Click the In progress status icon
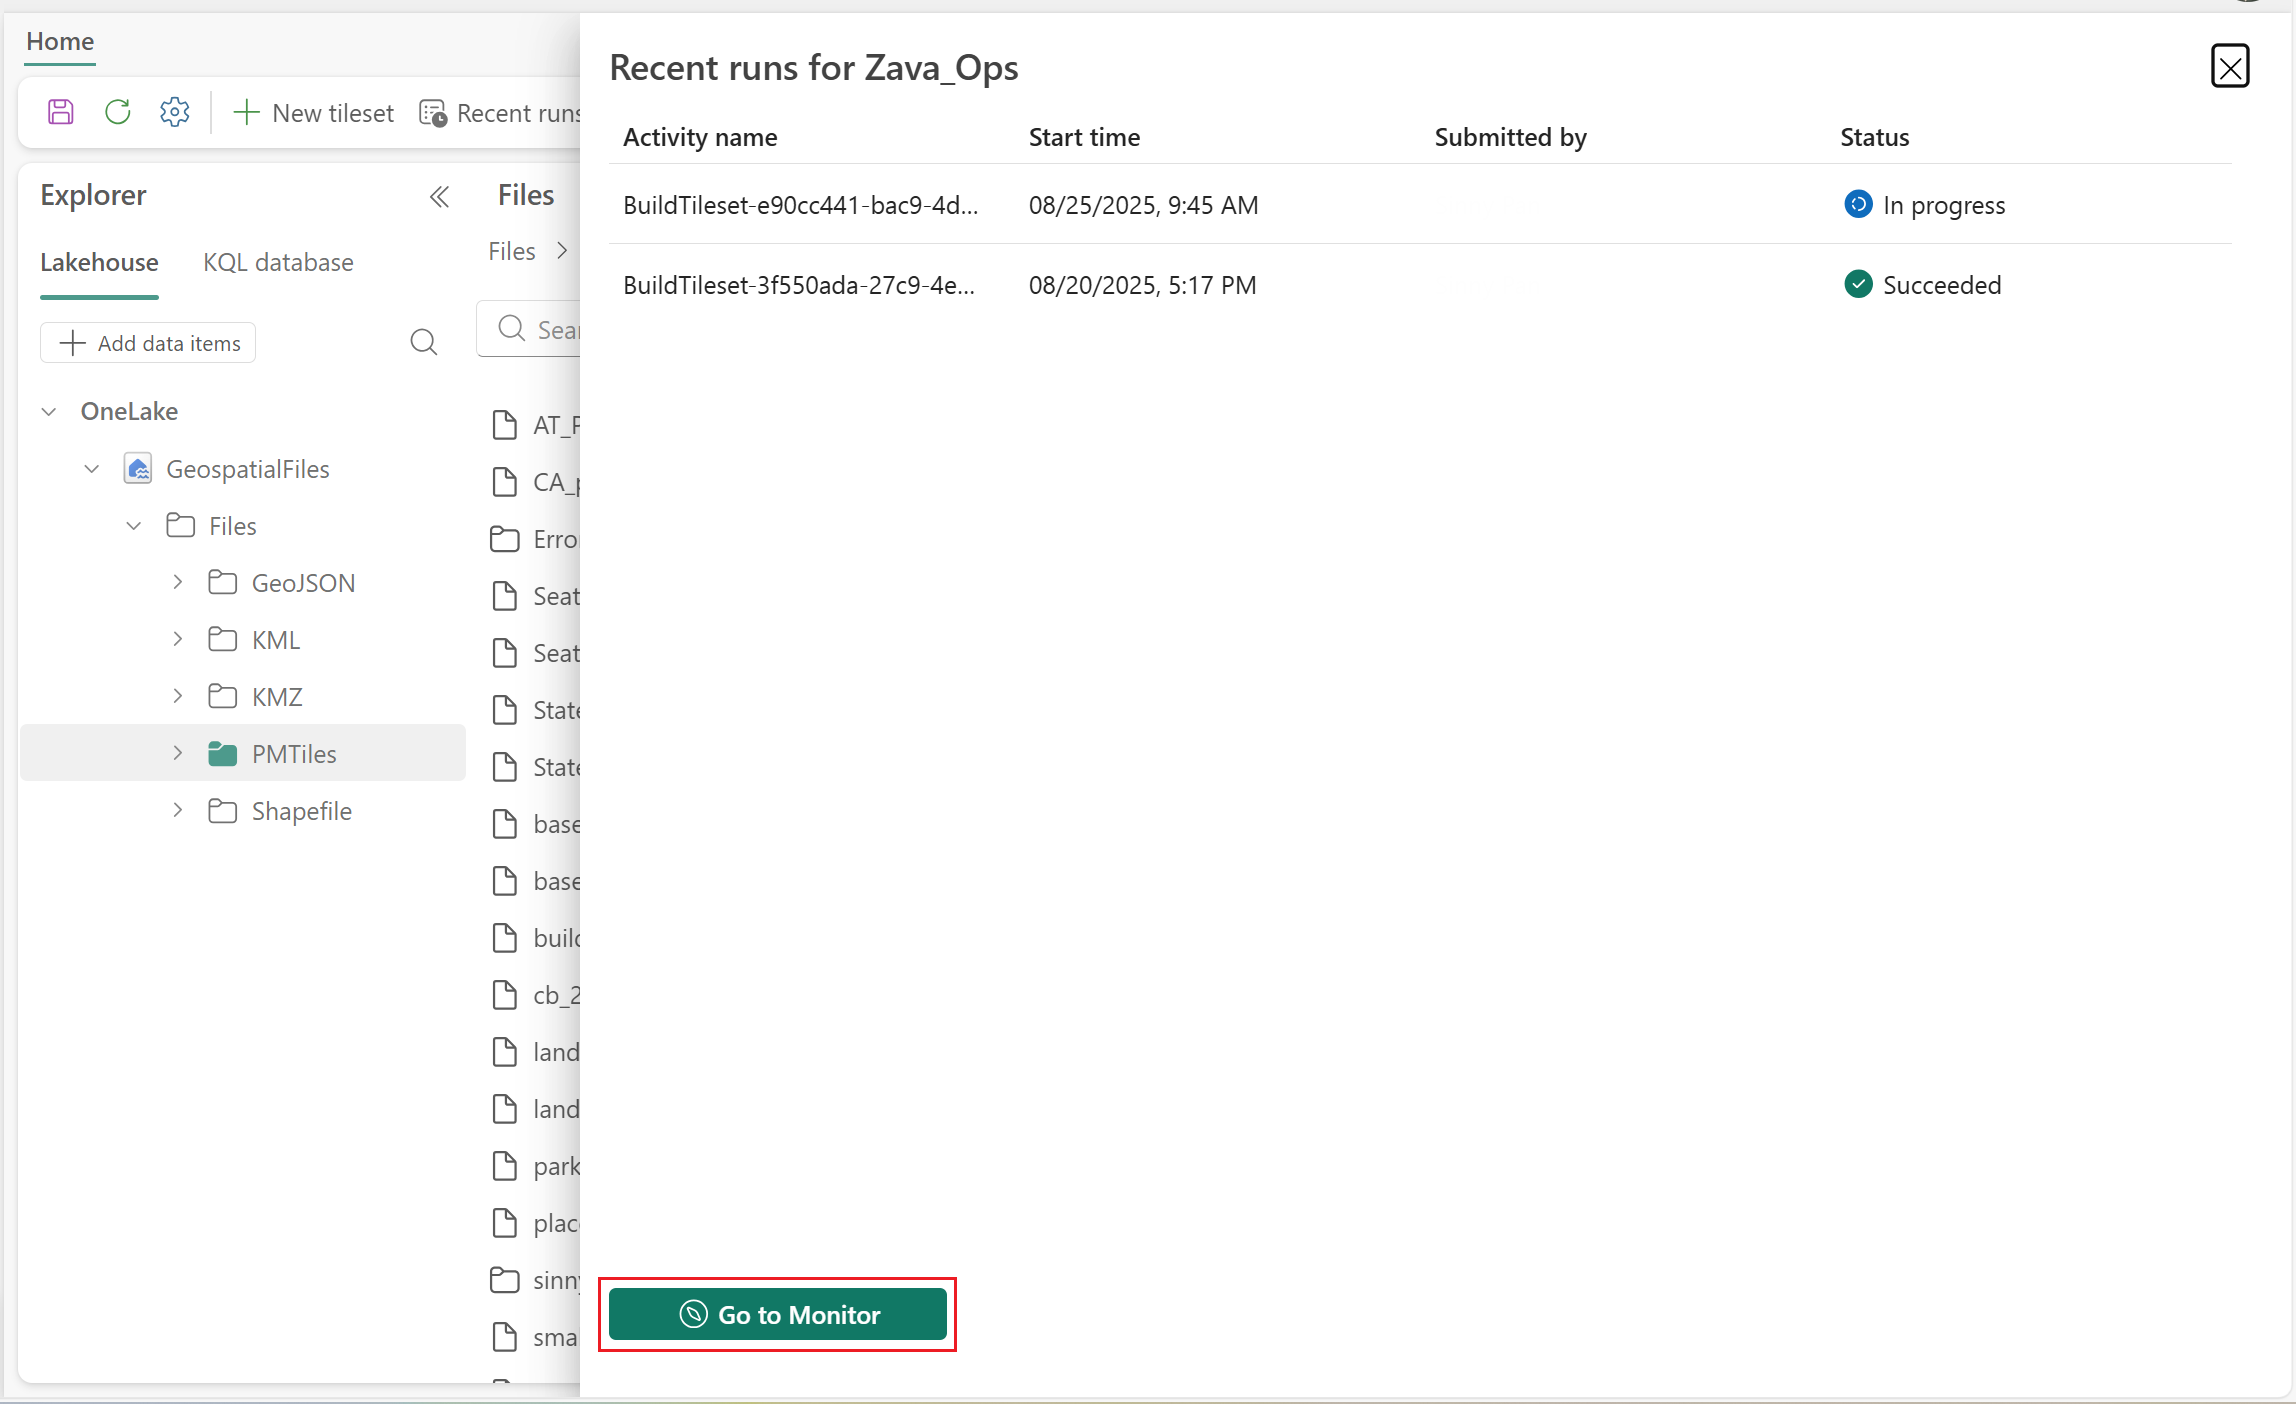Image resolution: width=2296 pixels, height=1404 pixels. (1857, 205)
